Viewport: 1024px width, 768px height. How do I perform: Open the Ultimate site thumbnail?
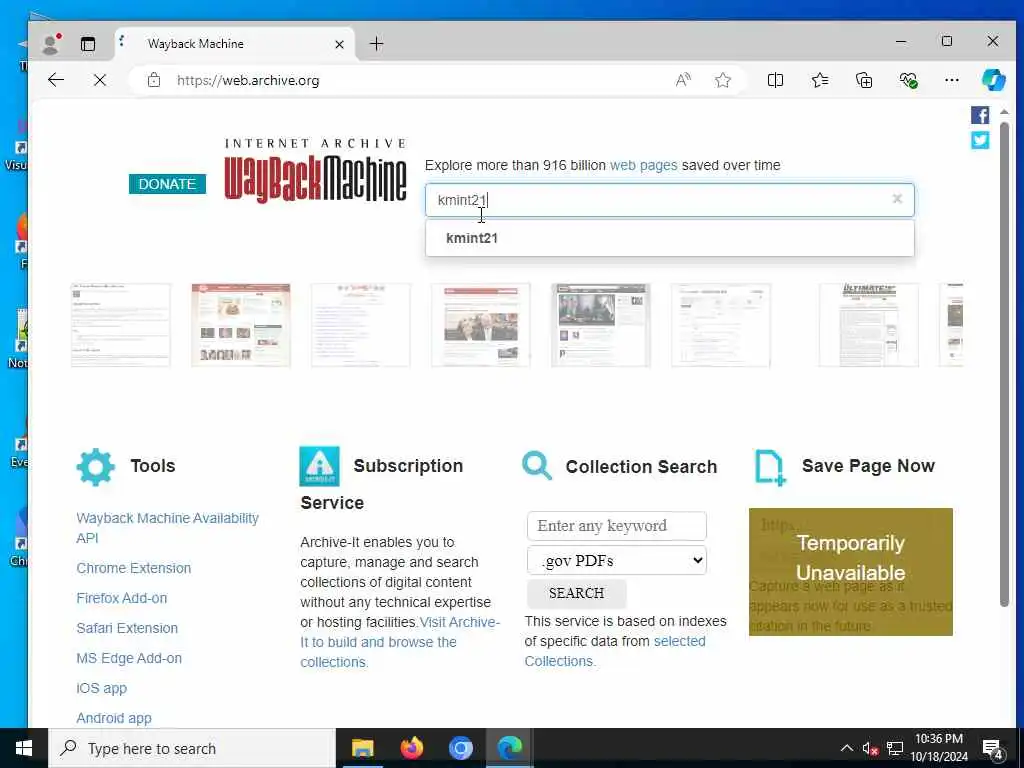pyautogui.click(x=869, y=325)
